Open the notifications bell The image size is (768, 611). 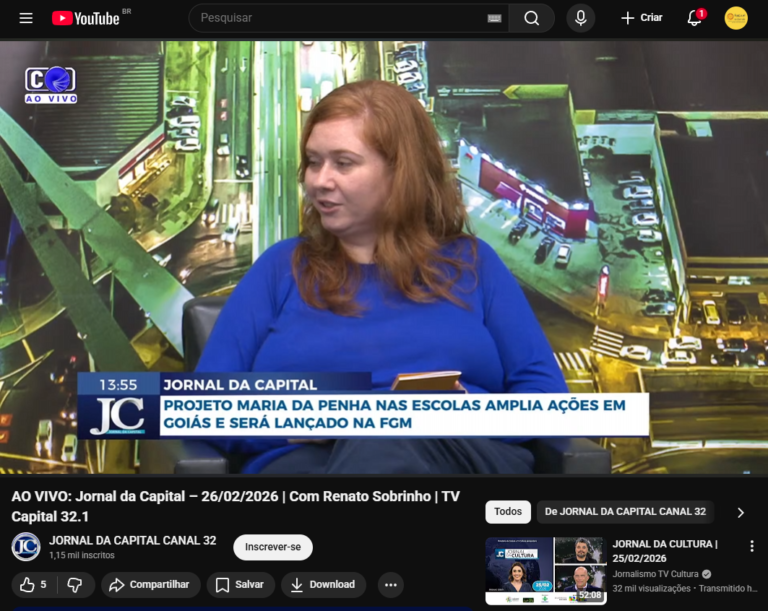[694, 18]
